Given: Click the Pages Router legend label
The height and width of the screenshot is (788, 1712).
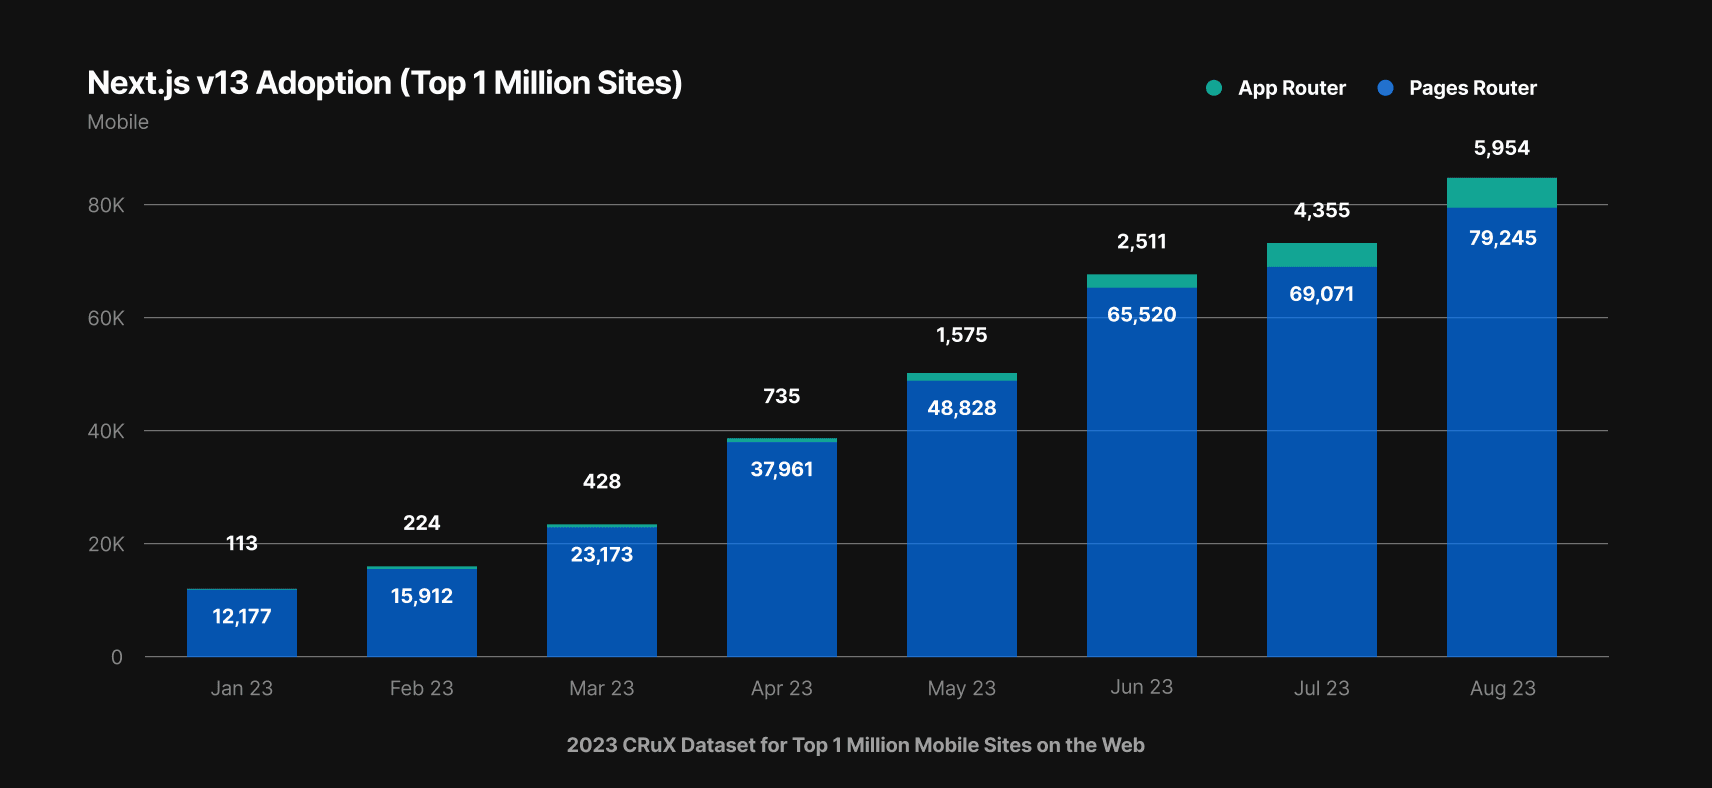Looking at the screenshot, I should [x=1473, y=88].
